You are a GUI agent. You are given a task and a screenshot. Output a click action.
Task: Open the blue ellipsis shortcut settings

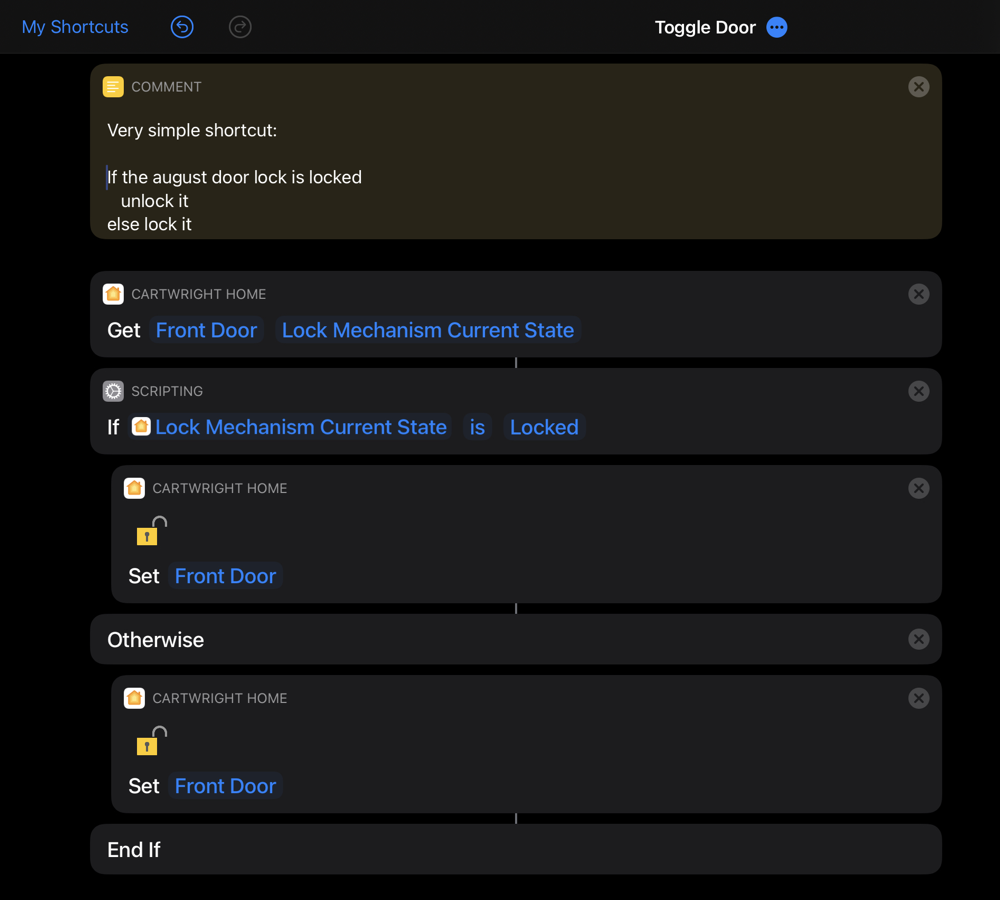pyautogui.click(x=777, y=27)
